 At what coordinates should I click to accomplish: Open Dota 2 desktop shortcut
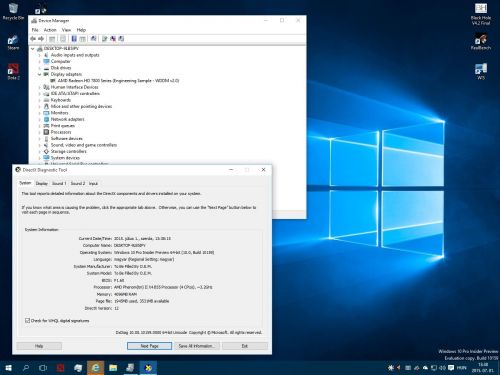pyautogui.click(x=13, y=72)
